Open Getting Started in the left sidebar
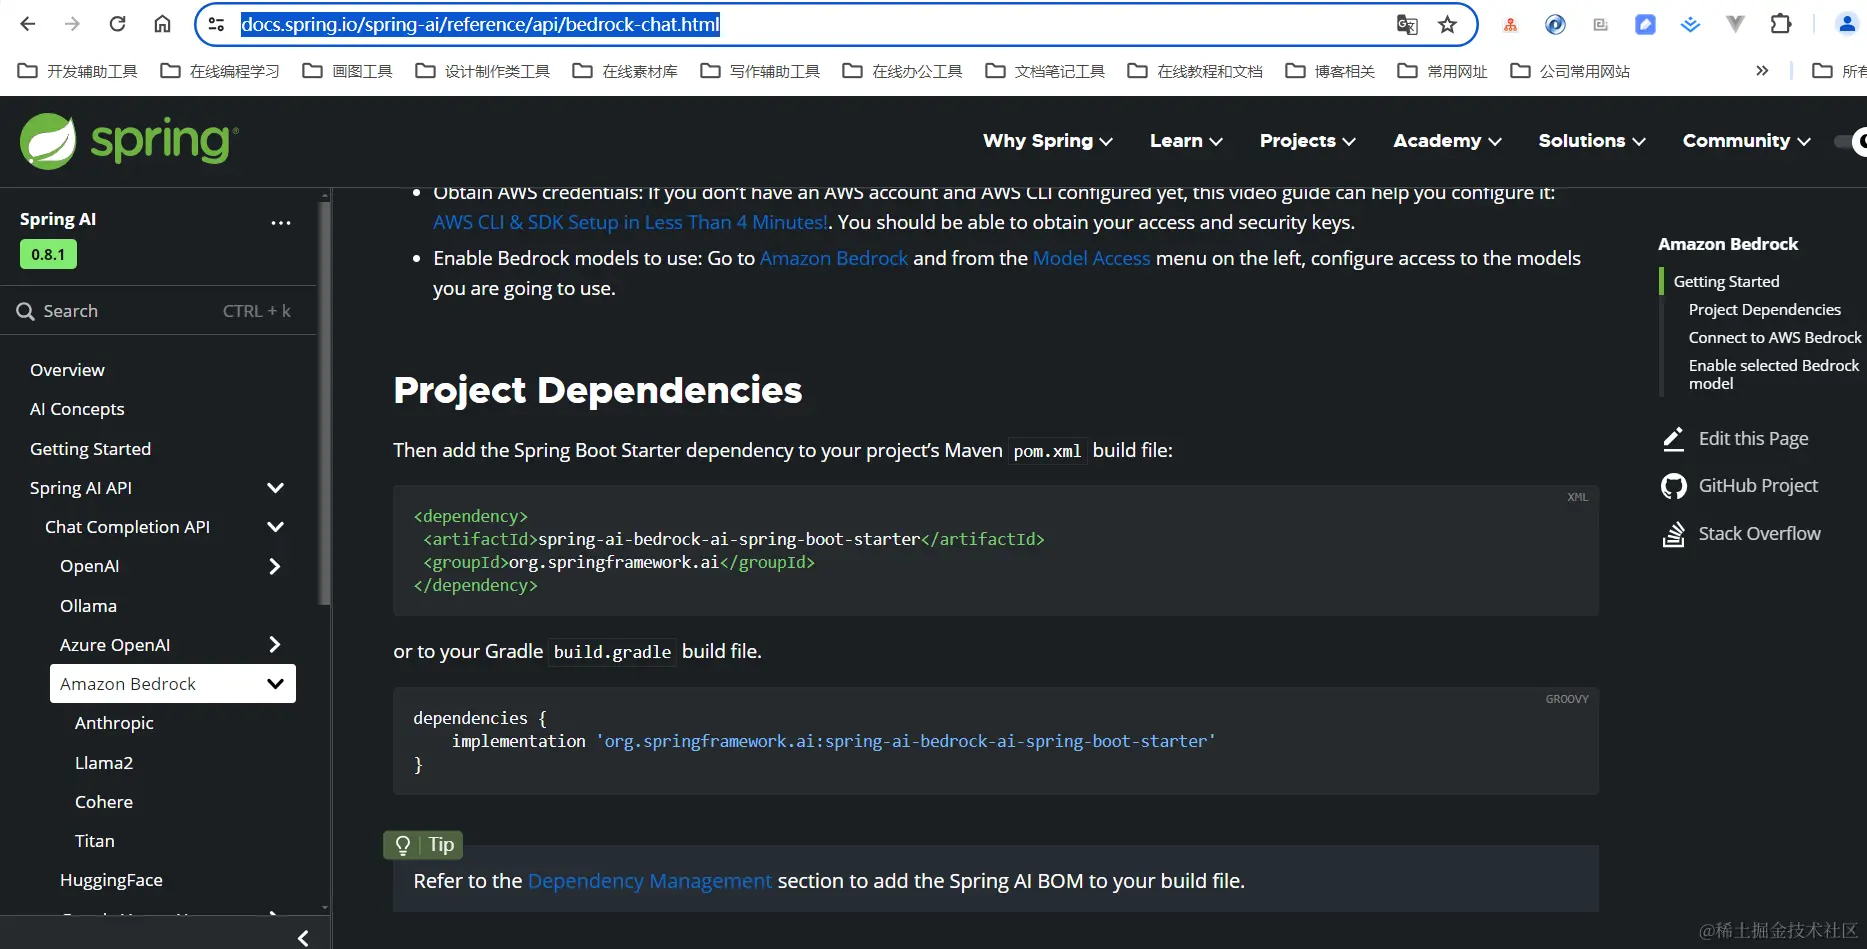This screenshot has height=949, width=1867. (90, 449)
